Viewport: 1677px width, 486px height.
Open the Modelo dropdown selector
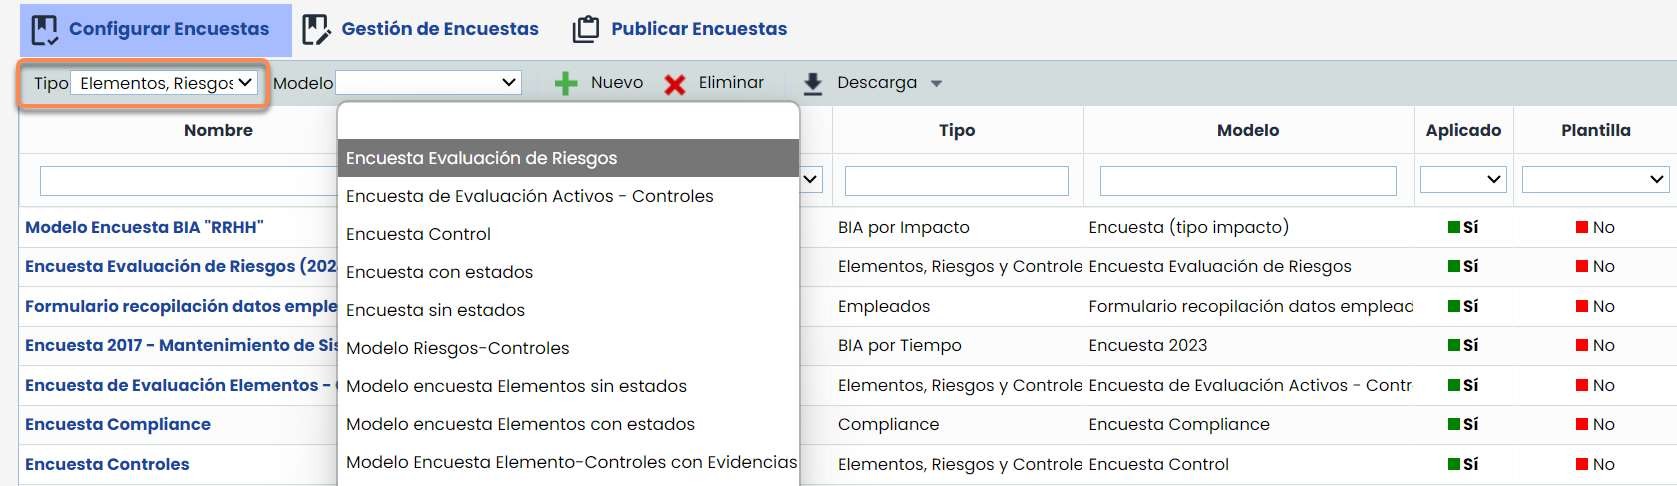coord(428,83)
